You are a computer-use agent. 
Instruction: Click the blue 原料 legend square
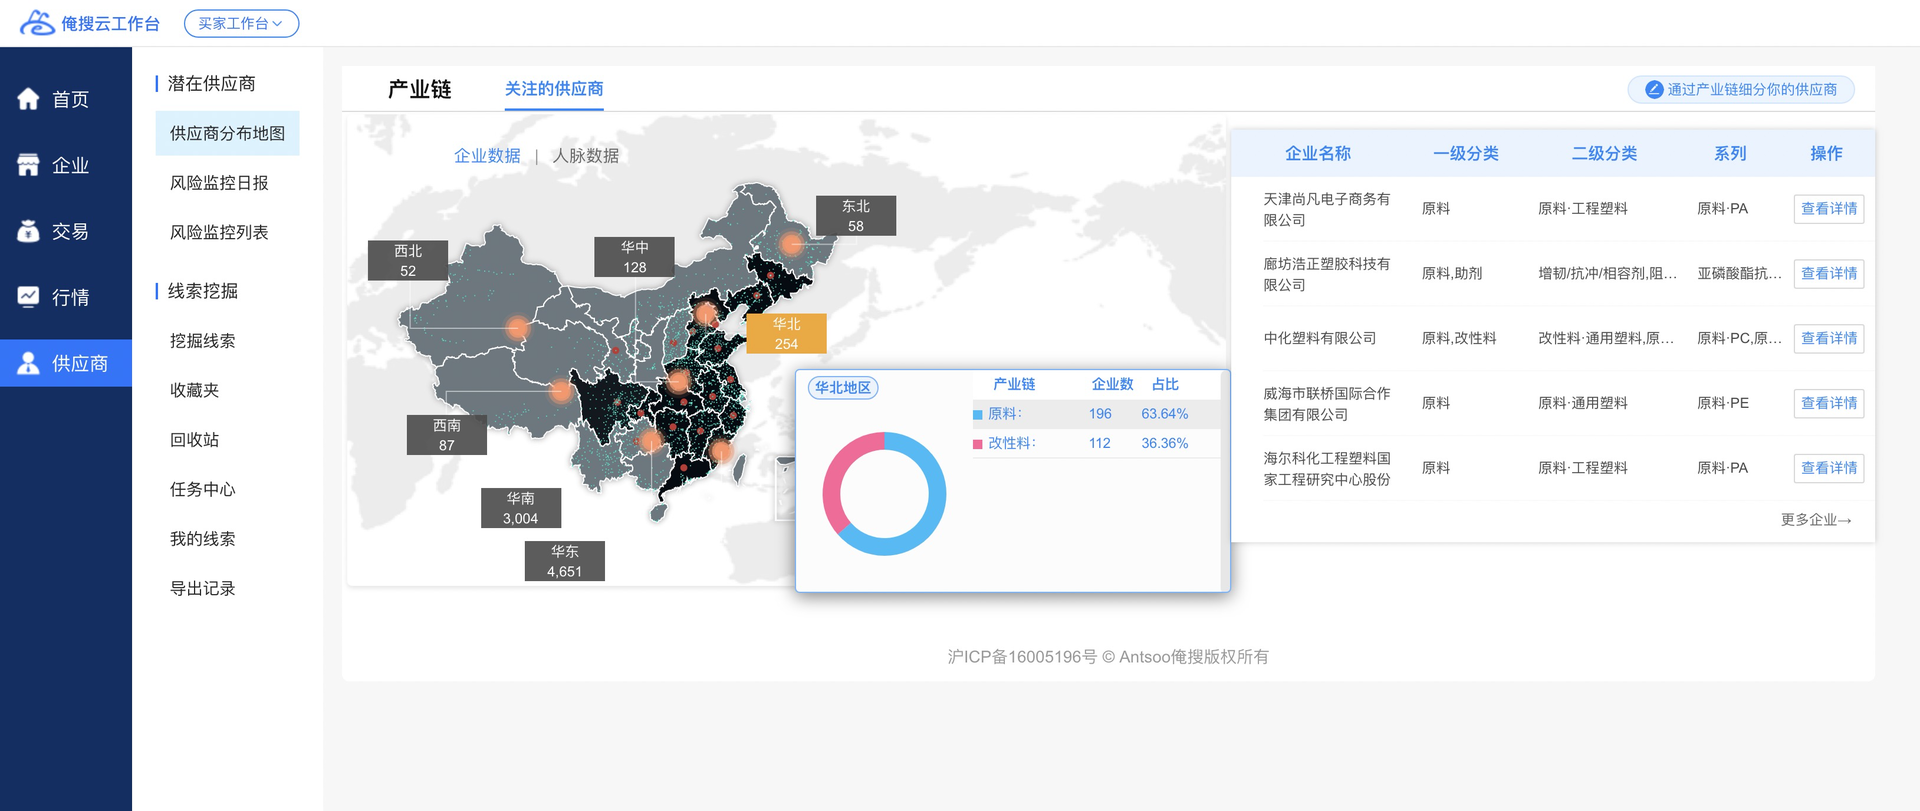pos(977,415)
